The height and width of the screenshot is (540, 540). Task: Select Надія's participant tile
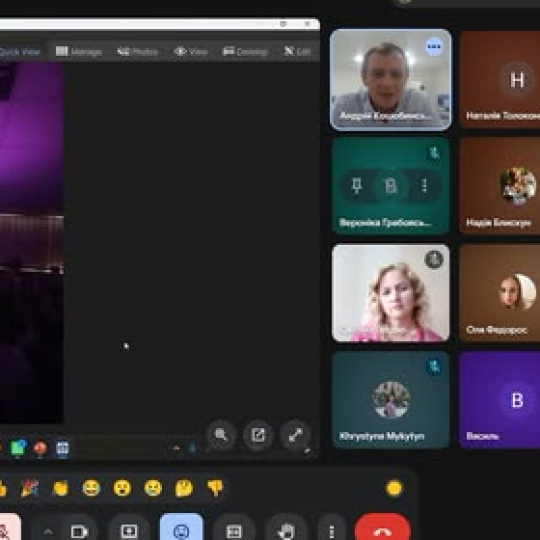click(500, 186)
